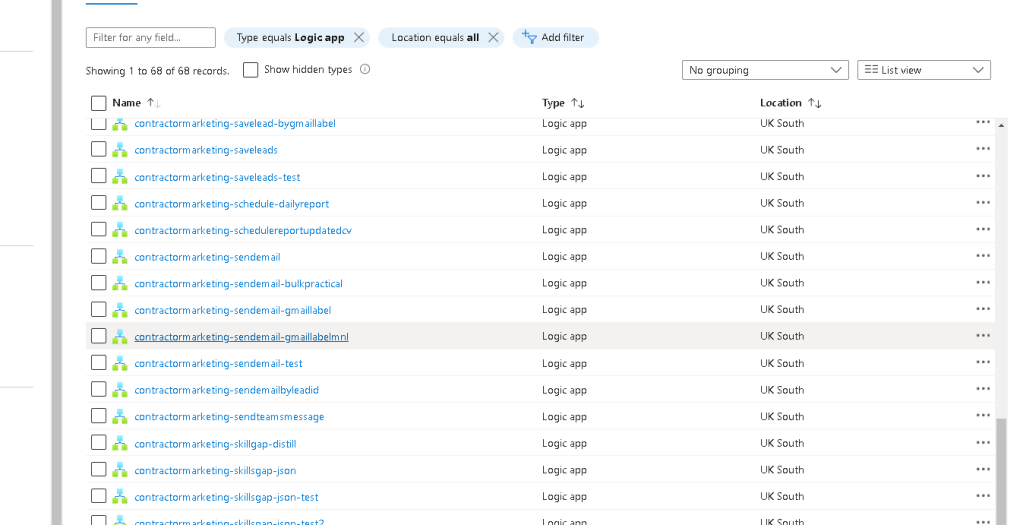
Task: Open the No grouping dropdown
Action: (765, 70)
